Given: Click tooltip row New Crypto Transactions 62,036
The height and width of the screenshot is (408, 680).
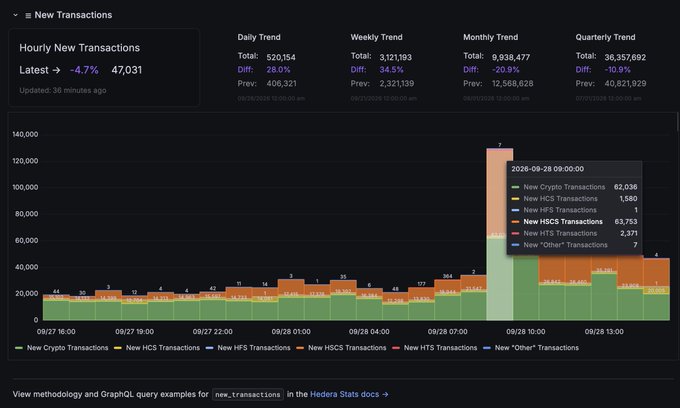Looking at the screenshot, I should (574, 187).
